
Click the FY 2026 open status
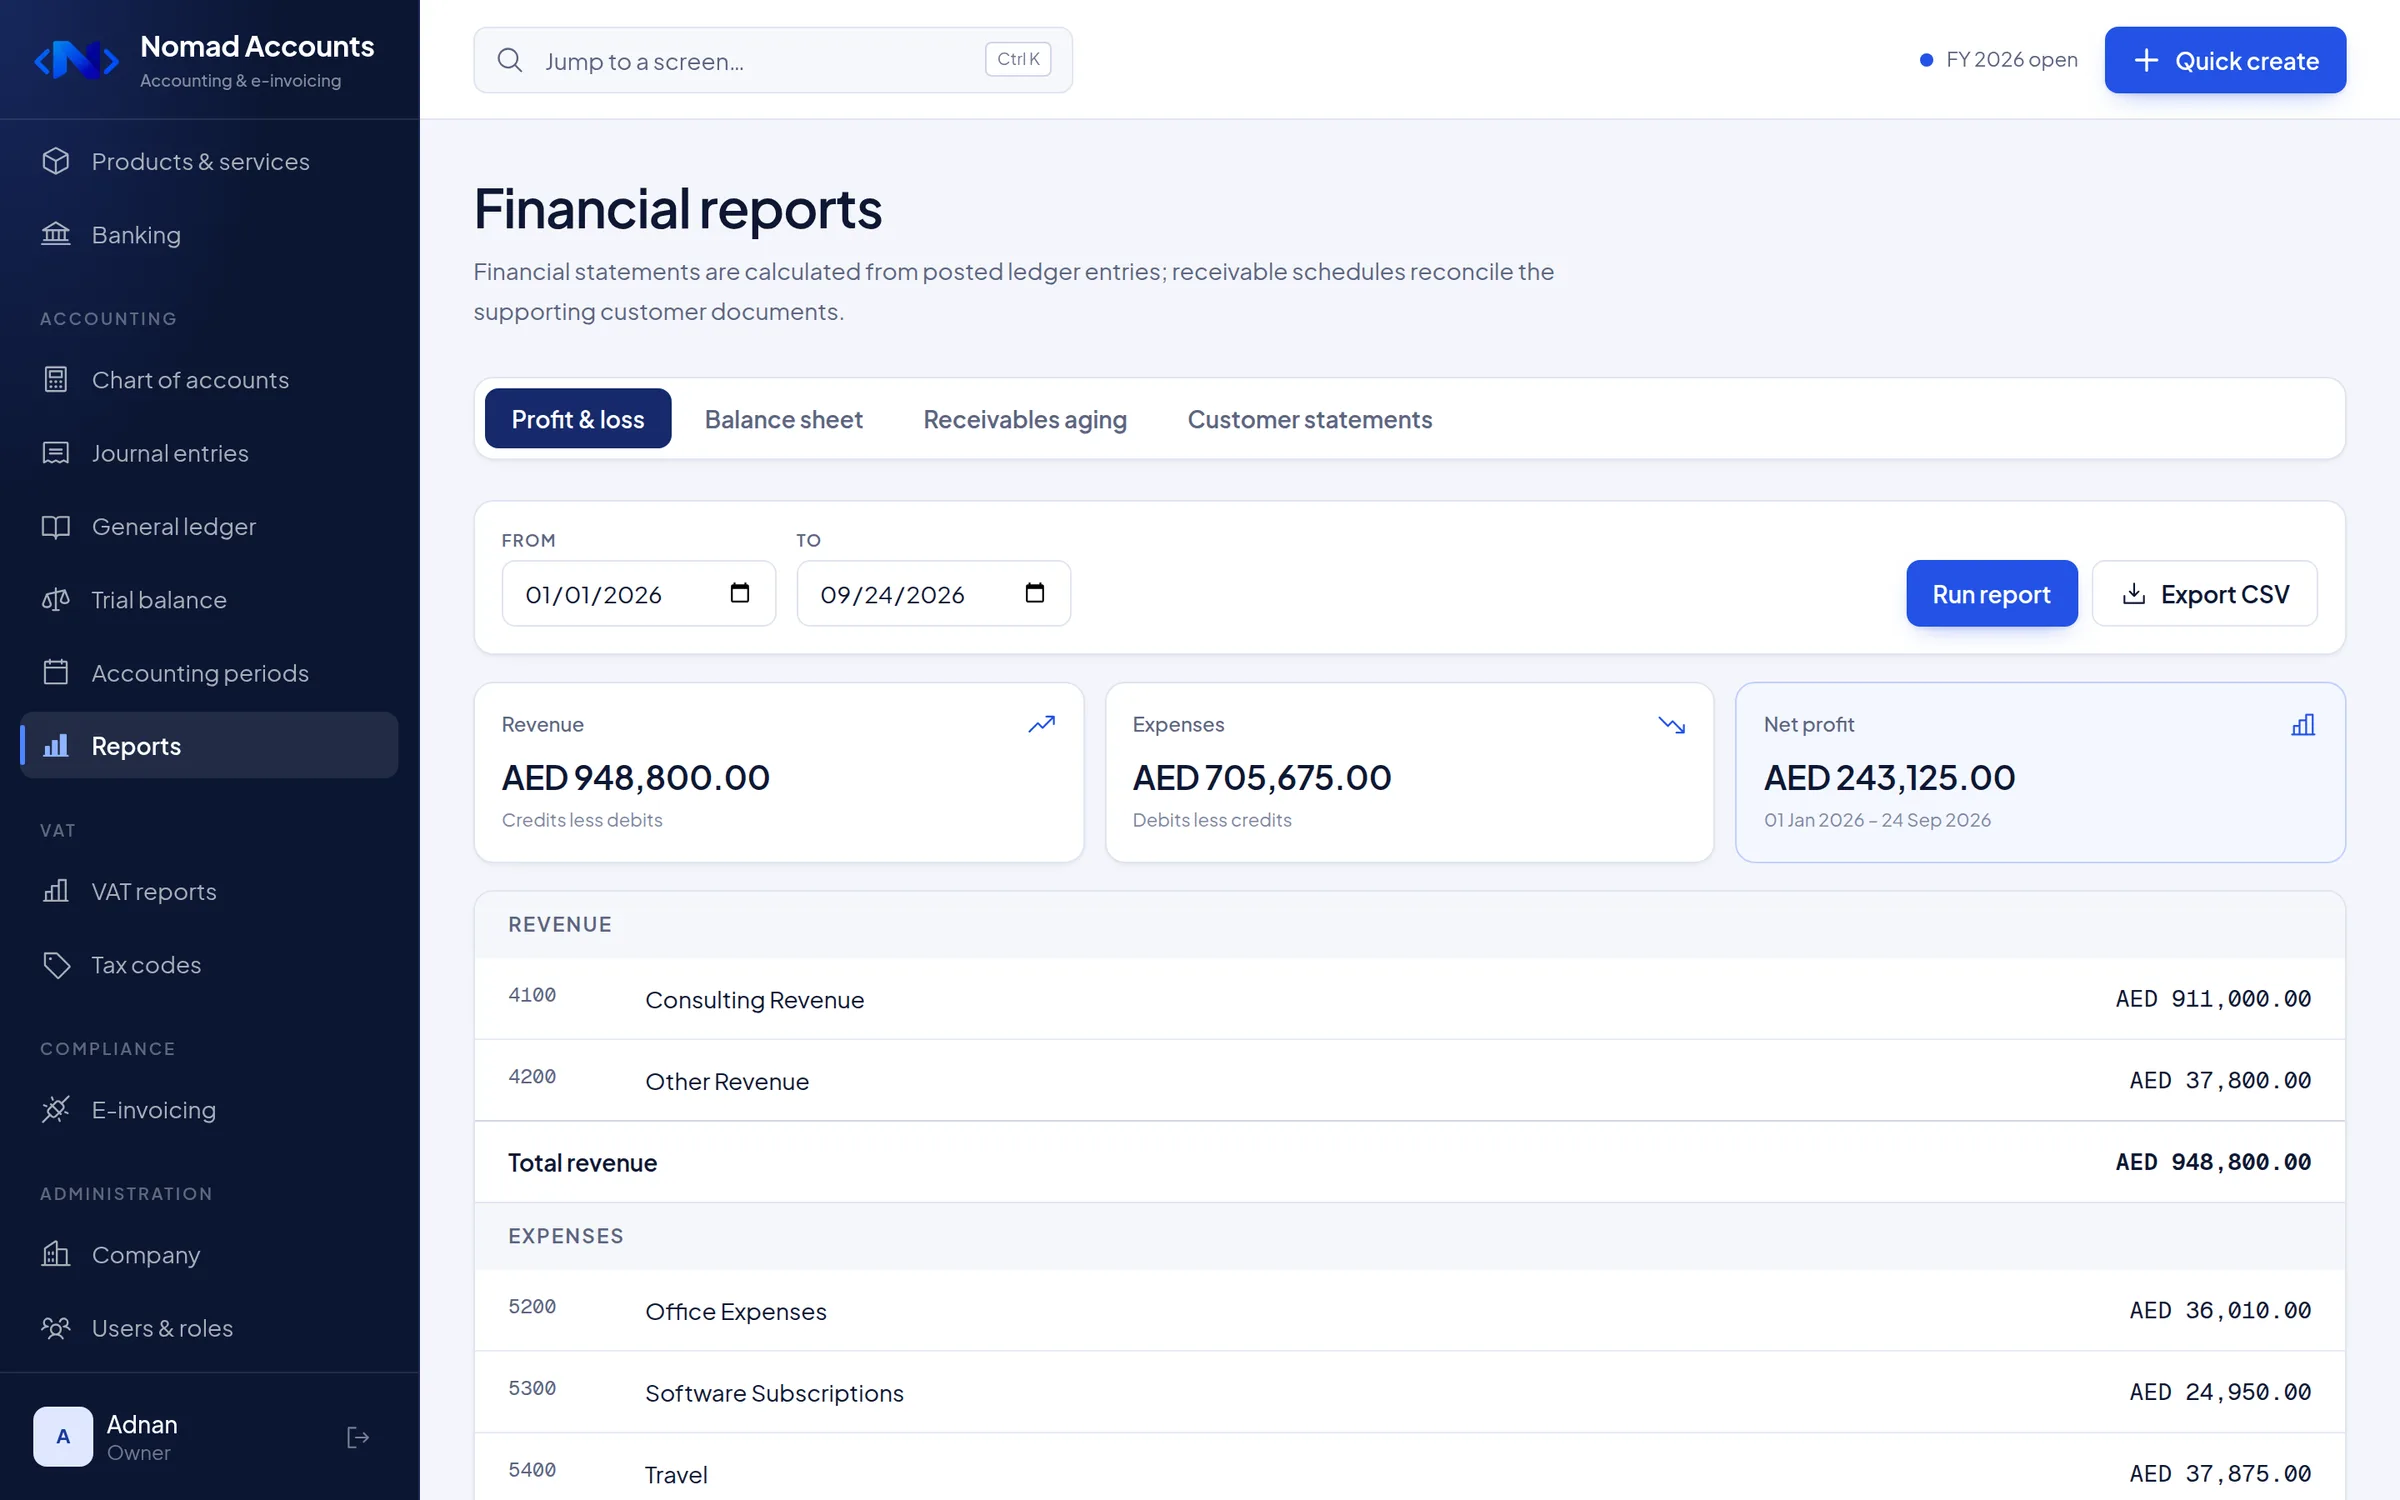click(x=1999, y=60)
